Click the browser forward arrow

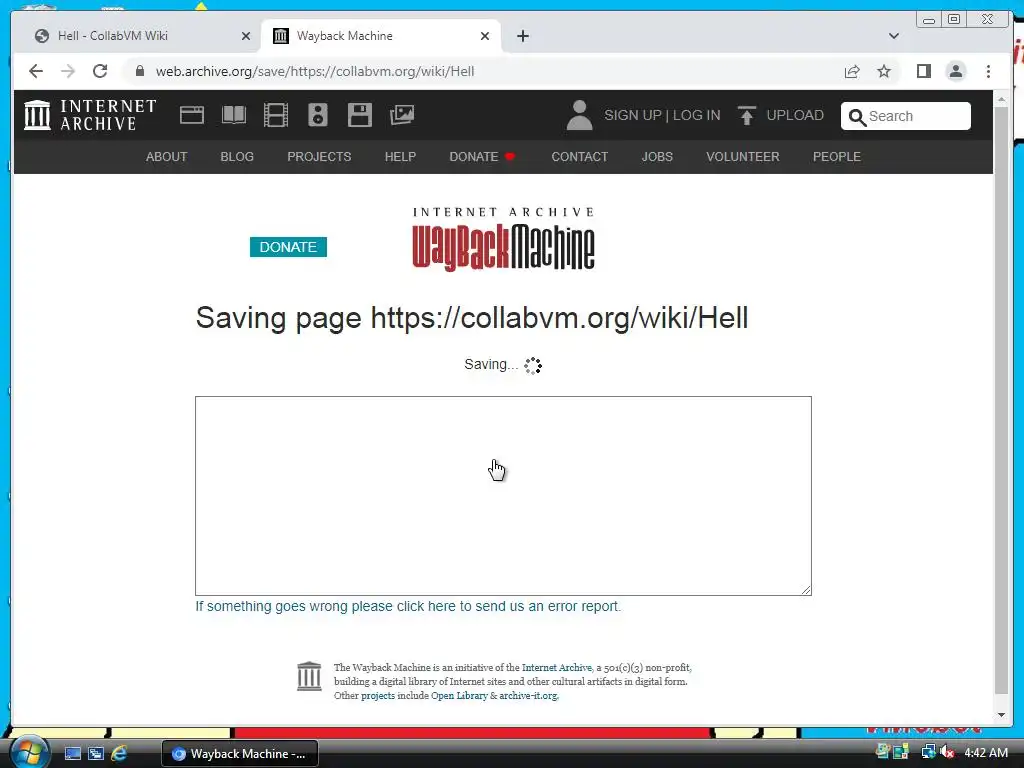[x=68, y=71]
